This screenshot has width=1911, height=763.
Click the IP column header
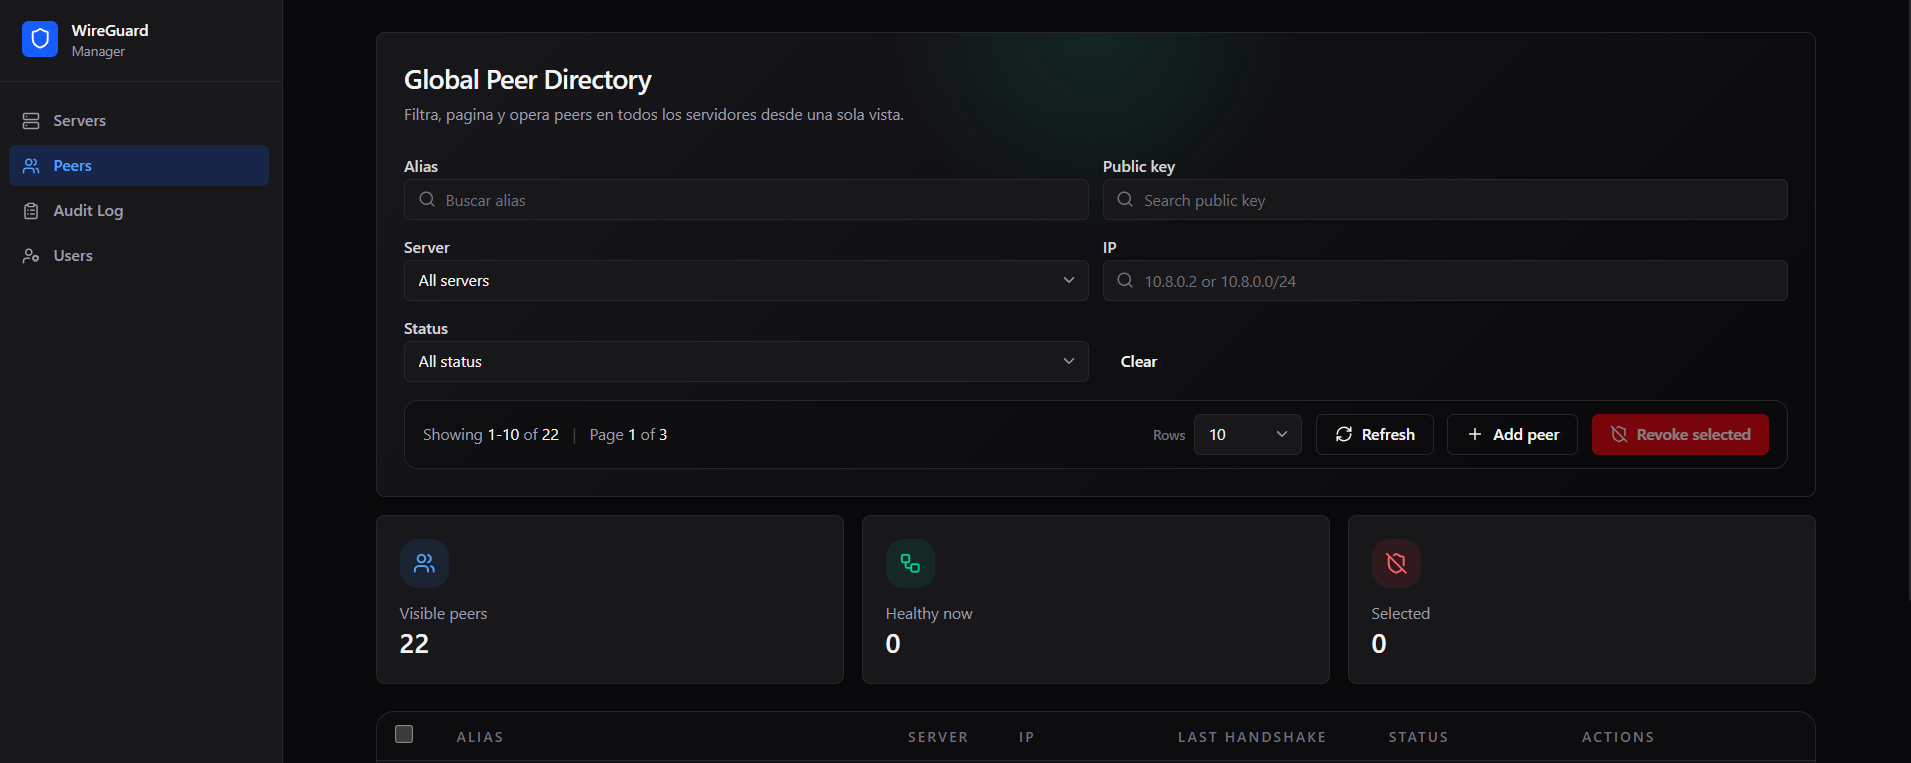point(1026,737)
